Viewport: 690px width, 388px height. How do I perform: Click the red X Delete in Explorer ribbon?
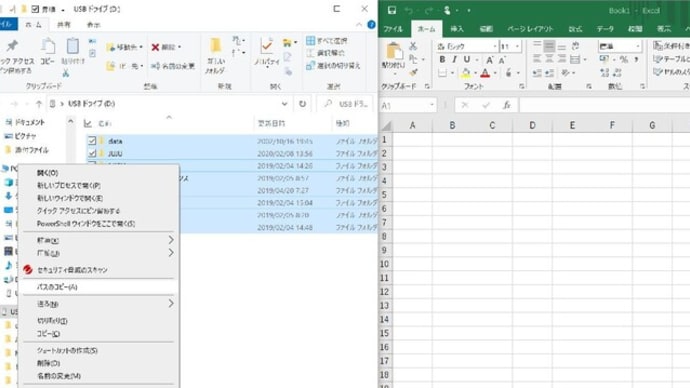(x=155, y=47)
